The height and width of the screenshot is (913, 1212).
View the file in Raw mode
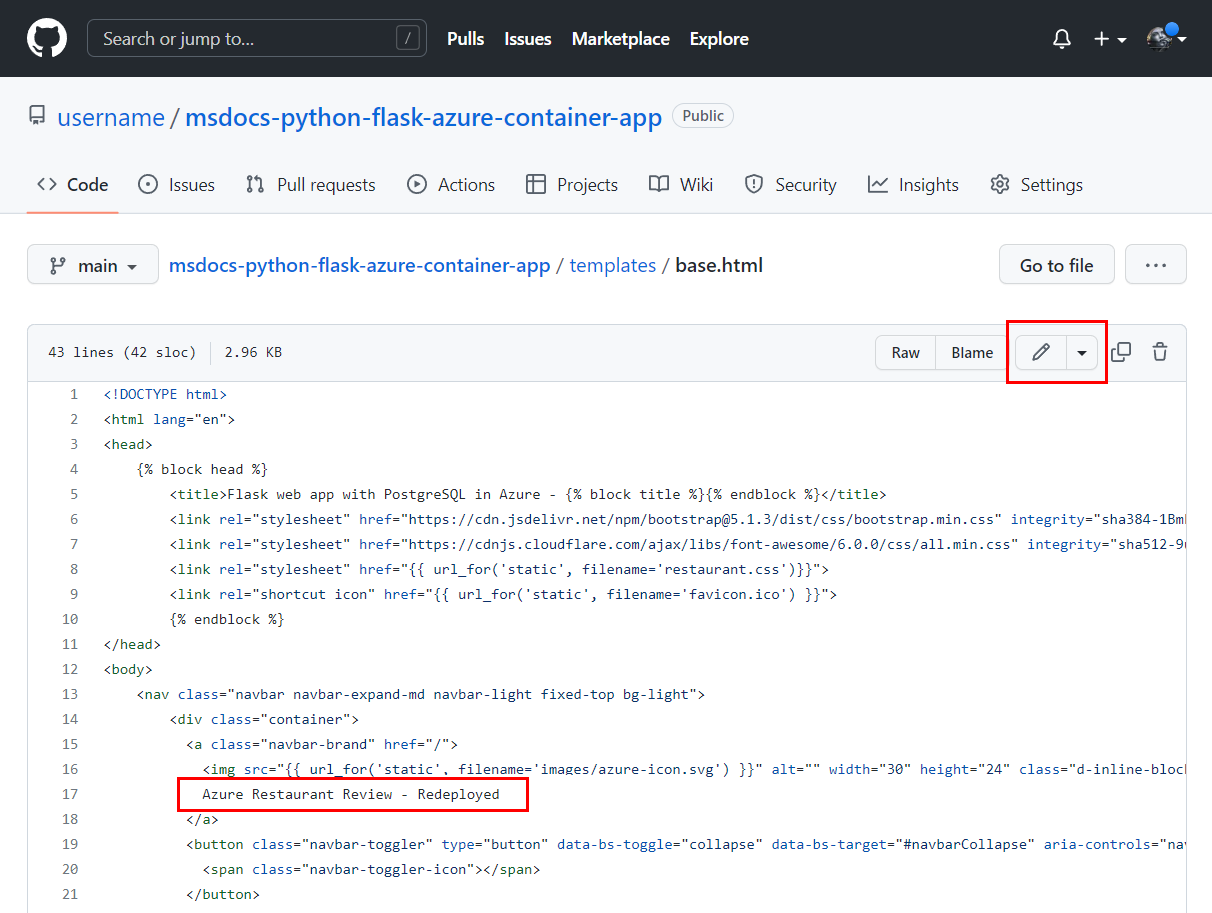coord(905,352)
